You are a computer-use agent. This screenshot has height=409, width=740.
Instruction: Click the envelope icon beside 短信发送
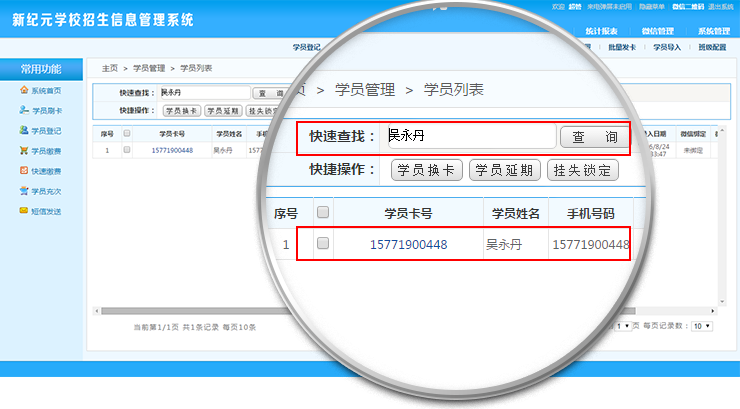[24, 210]
